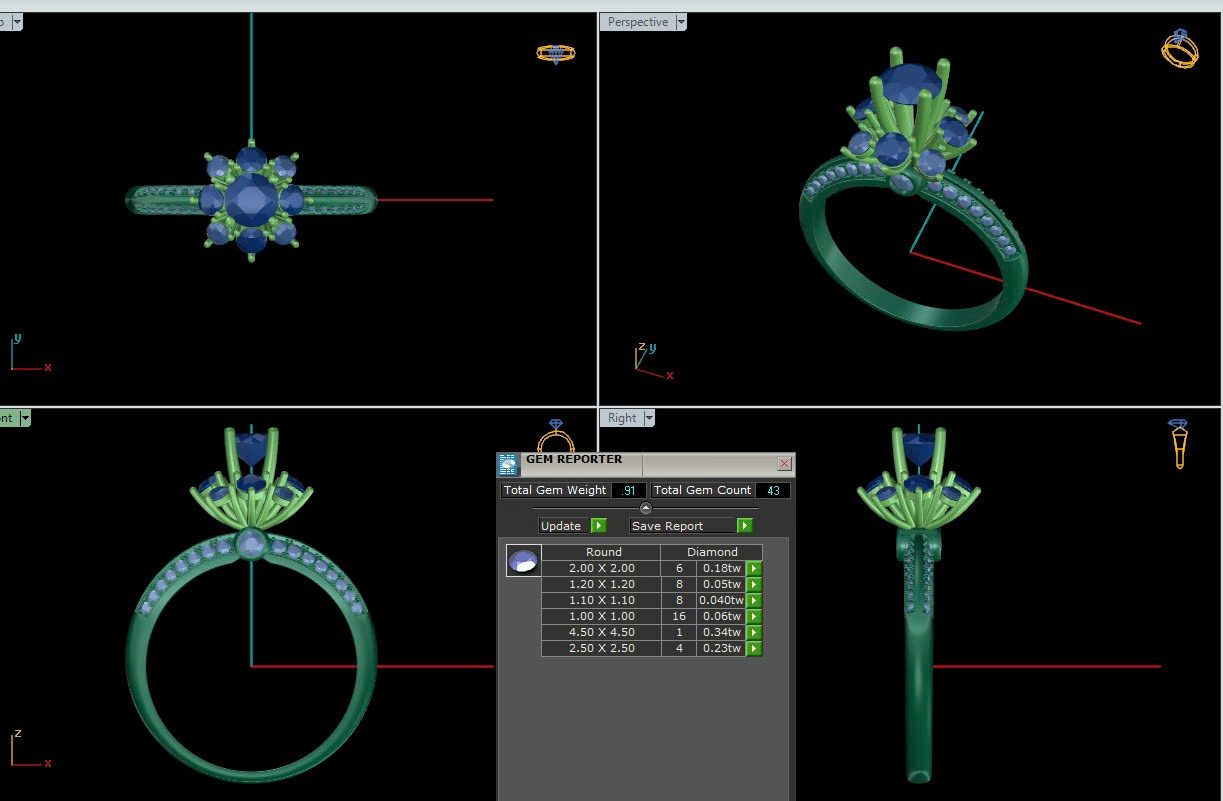
Task: Click green arrow next to Save Report
Action: [x=744, y=526]
